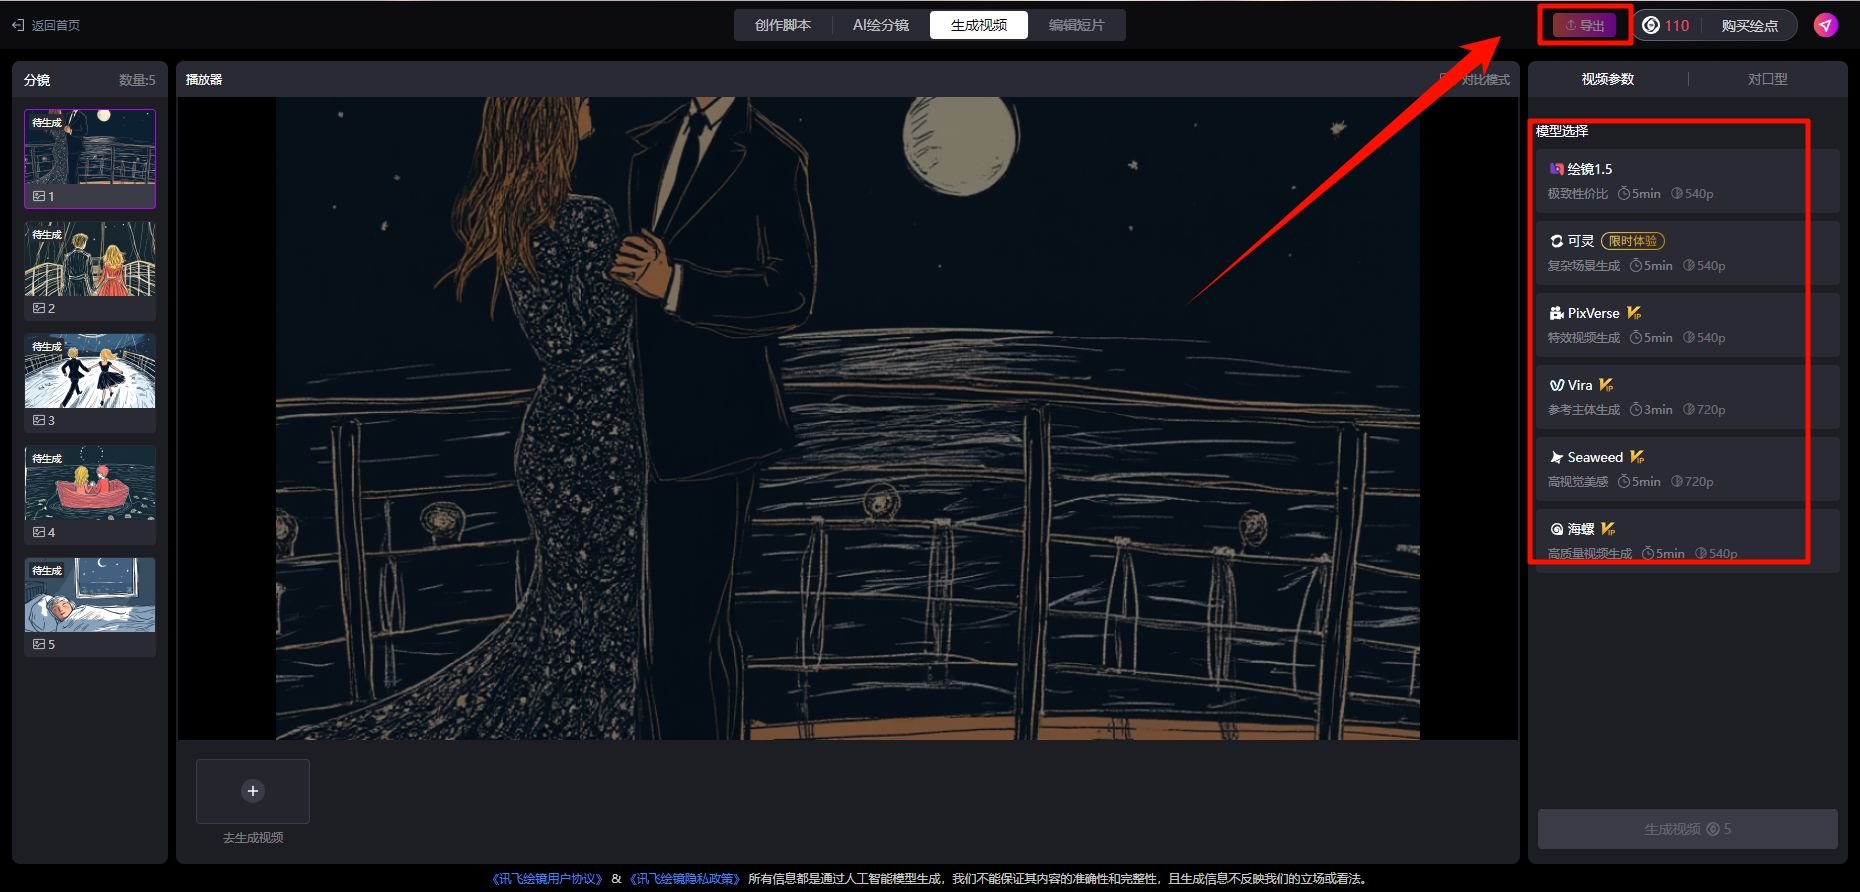Click the 购买绘点 buy points button
The height and width of the screenshot is (892, 1860).
[1749, 26]
